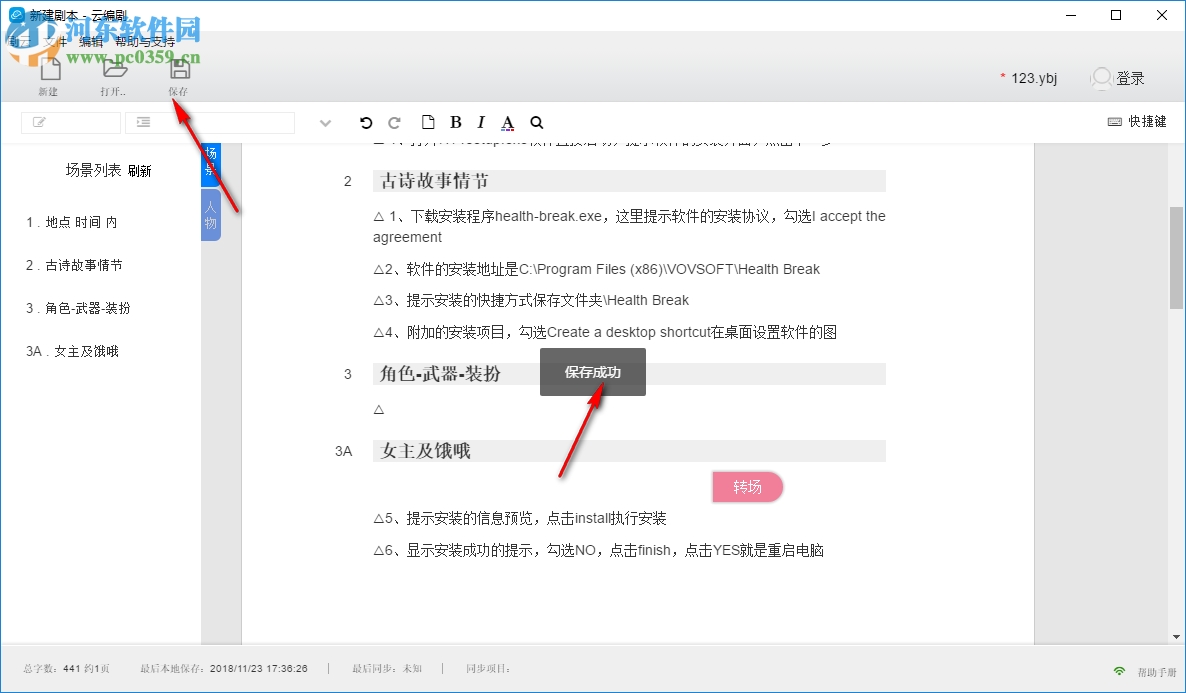The image size is (1186, 693).
Task: Apply font color with the underlined A icon
Action: (x=507, y=121)
